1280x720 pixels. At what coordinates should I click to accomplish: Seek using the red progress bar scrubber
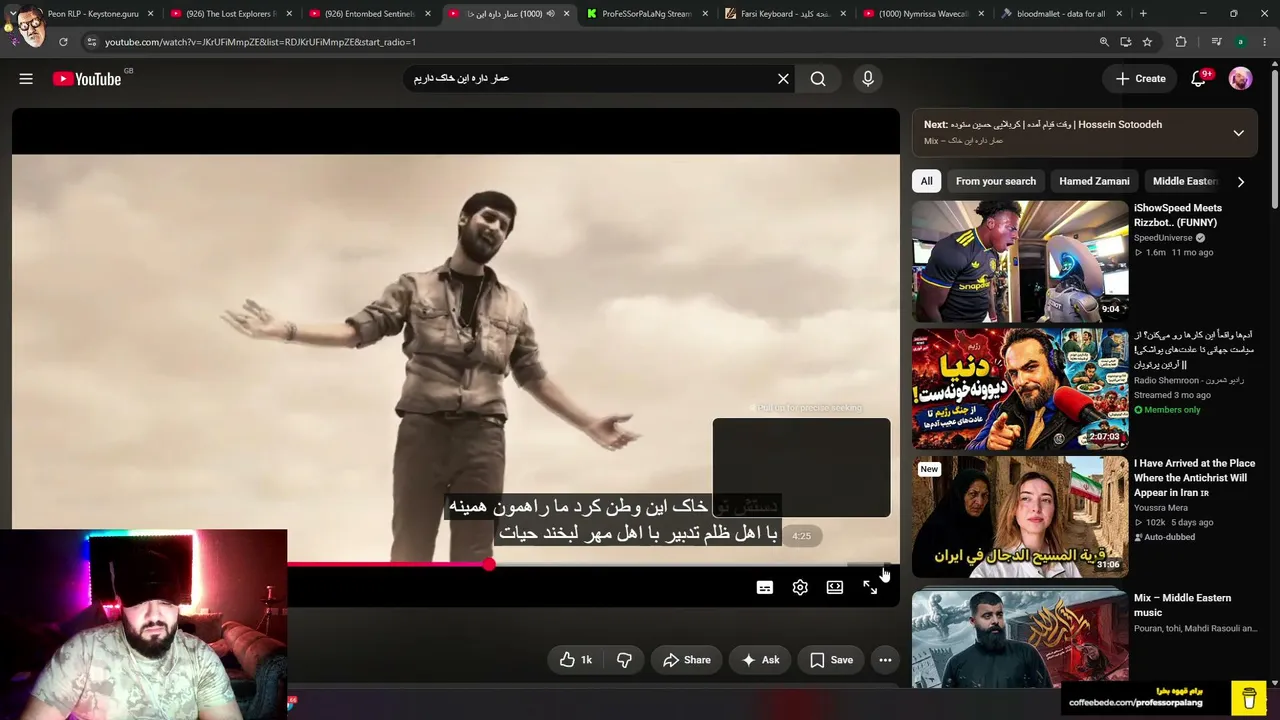point(488,565)
